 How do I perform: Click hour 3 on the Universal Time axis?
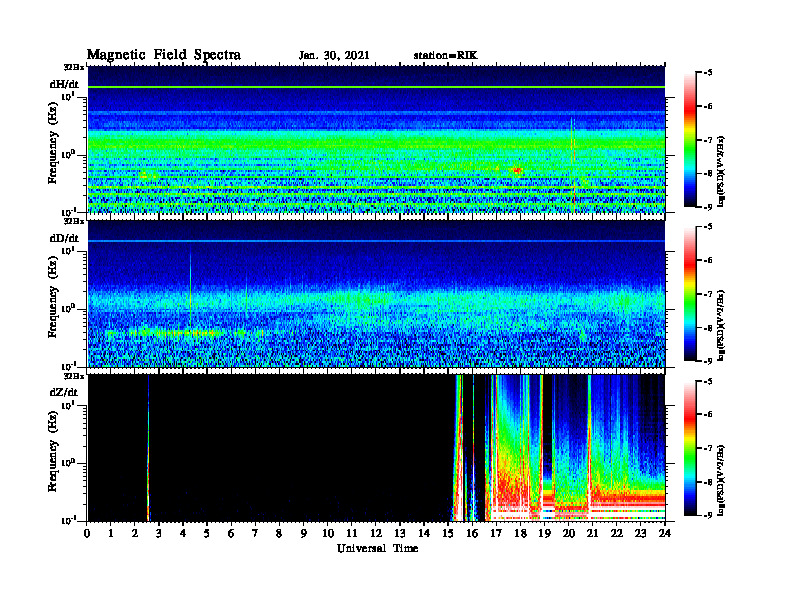click(x=159, y=534)
